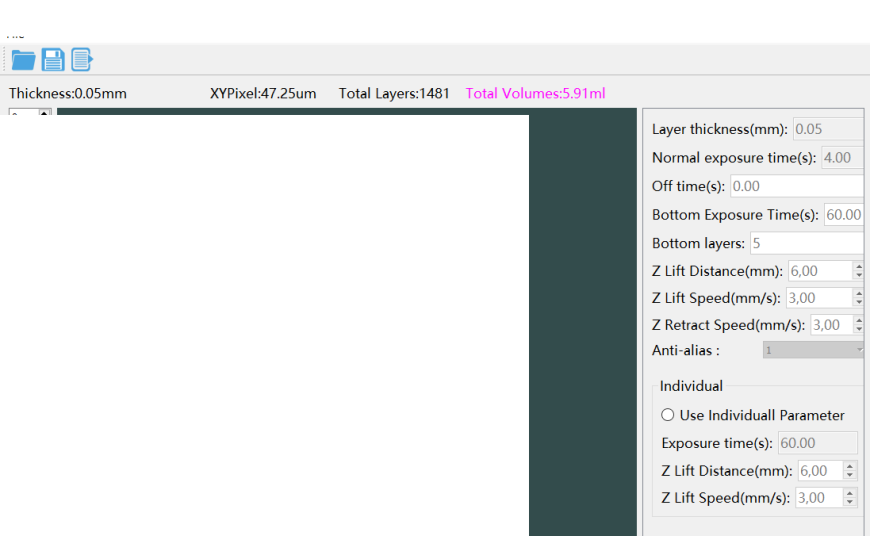This screenshot has width=870, height=536.
Task: Click the main Z Lift Distance value field
Action: point(820,271)
